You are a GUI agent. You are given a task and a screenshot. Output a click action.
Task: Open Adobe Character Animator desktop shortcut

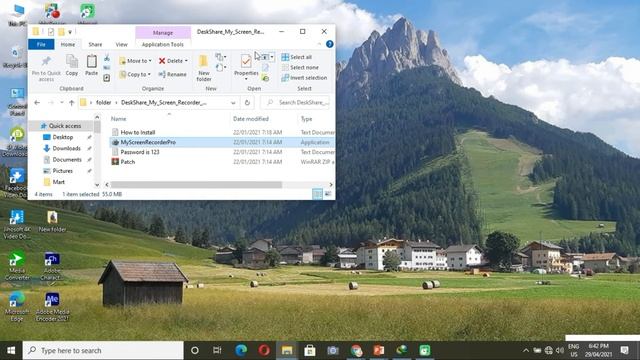tap(52, 265)
